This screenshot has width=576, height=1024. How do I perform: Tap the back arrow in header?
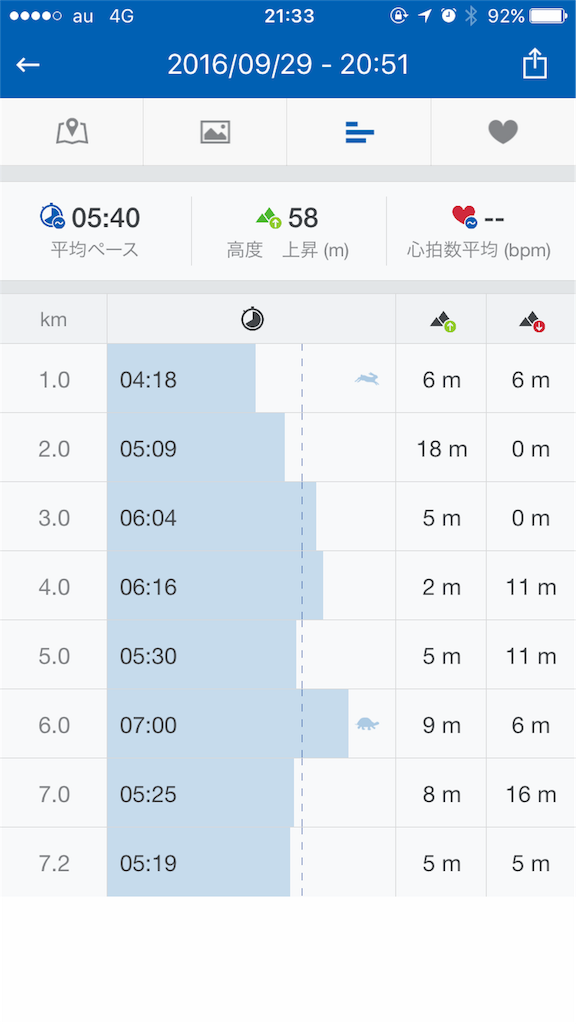(28, 65)
